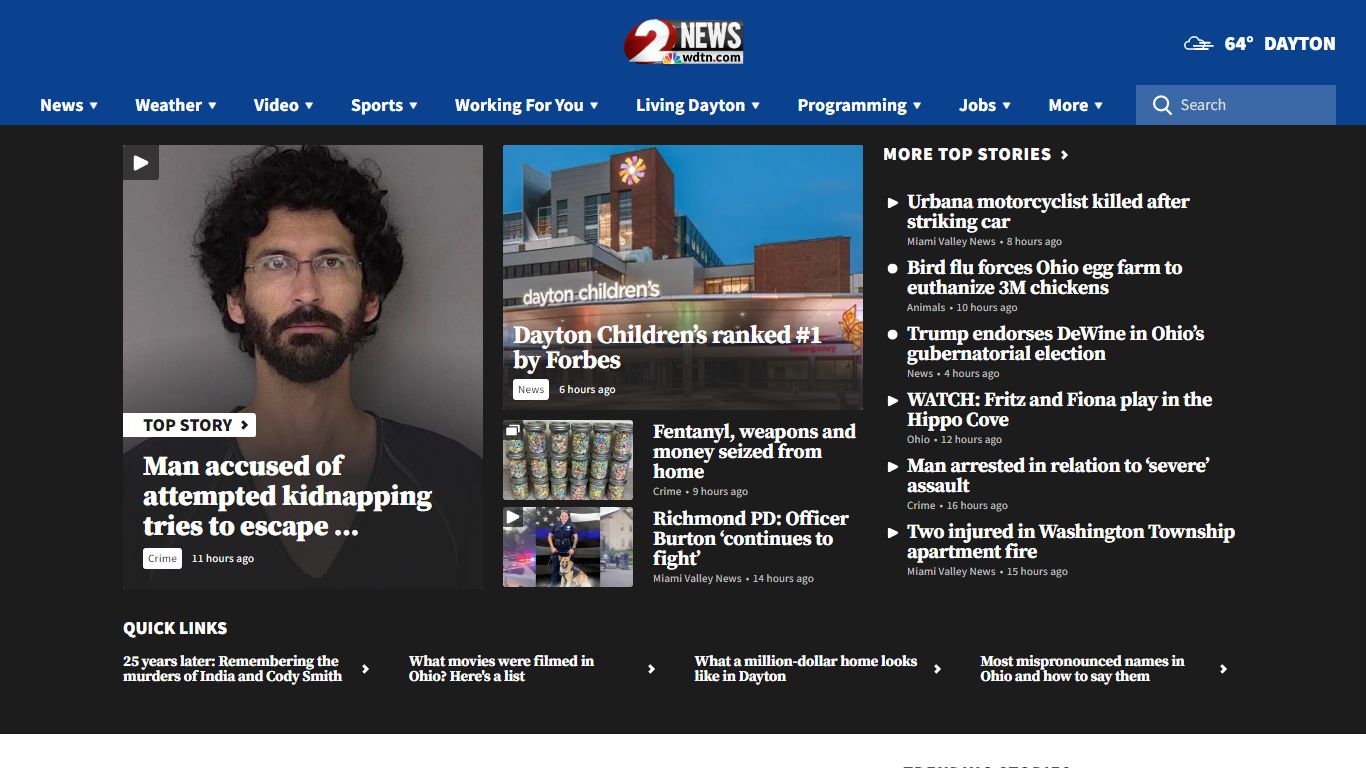Click Miami Valley News tag under Burton story
The width and height of the screenshot is (1366, 768).
[x=697, y=579]
